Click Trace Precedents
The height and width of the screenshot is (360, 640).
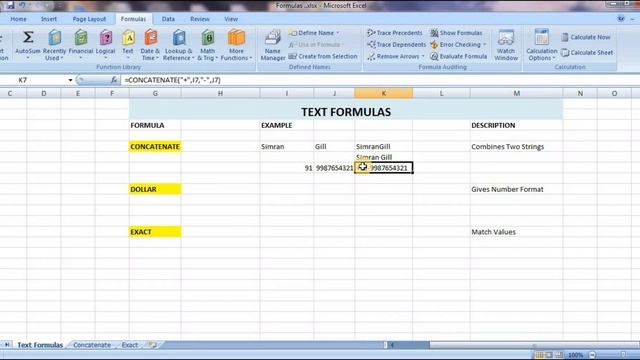click(x=394, y=33)
